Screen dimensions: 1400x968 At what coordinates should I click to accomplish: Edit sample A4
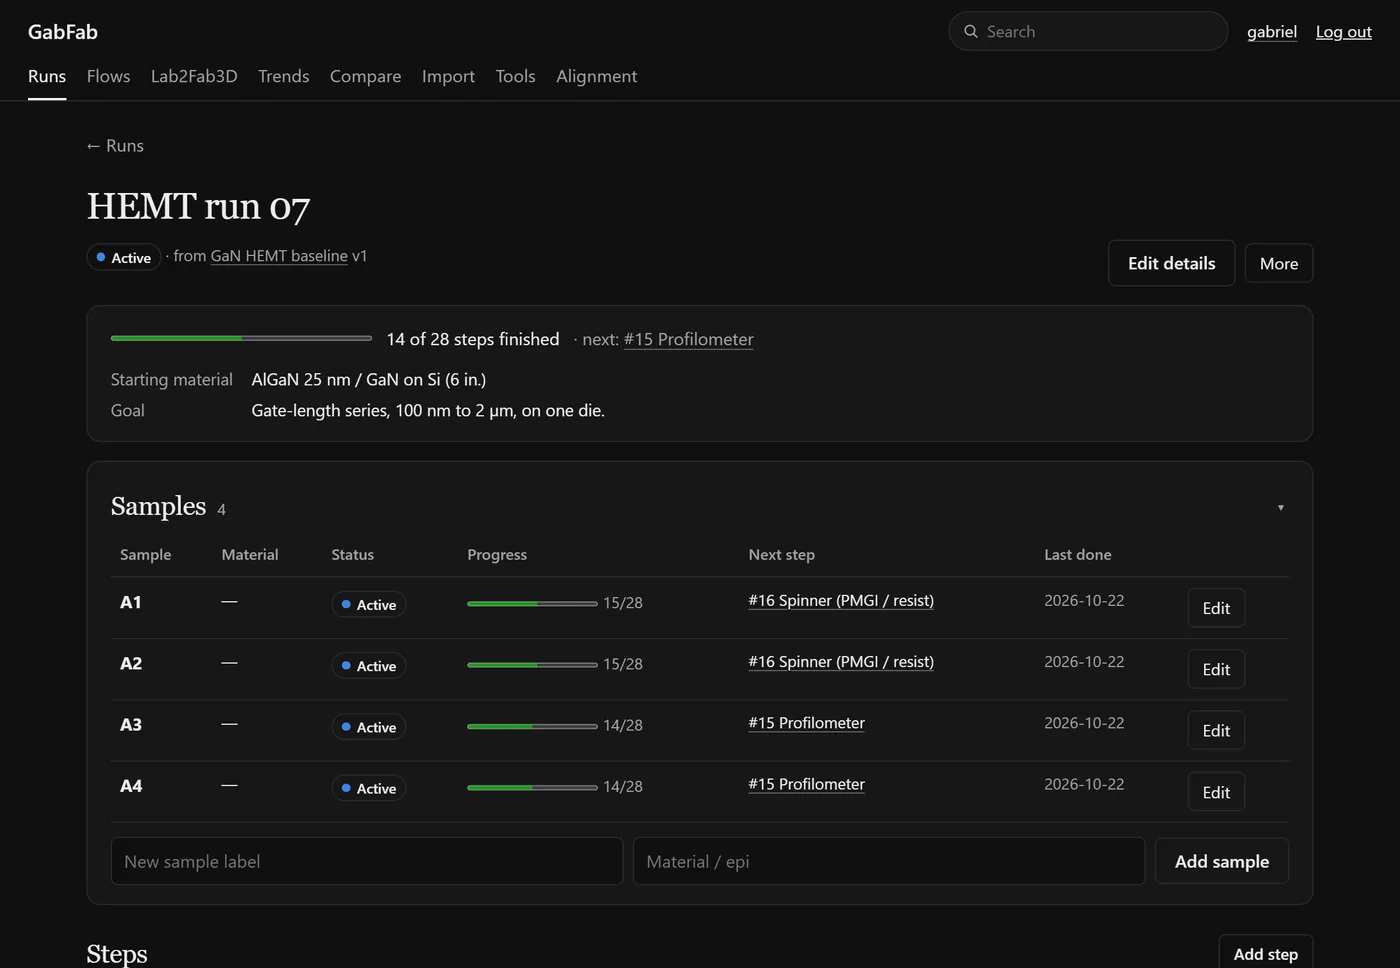coord(1216,792)
